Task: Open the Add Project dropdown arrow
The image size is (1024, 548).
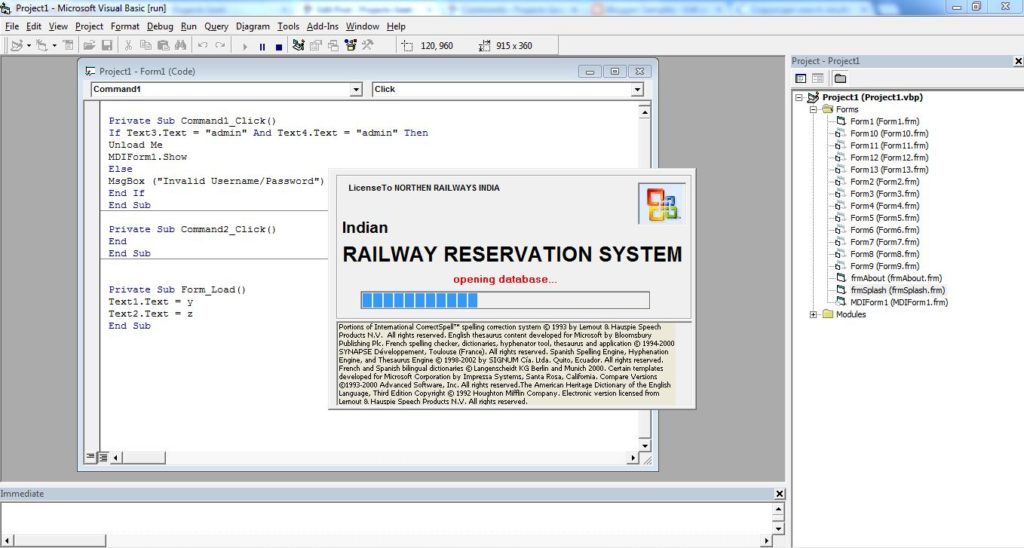Action: coord(29,46)
